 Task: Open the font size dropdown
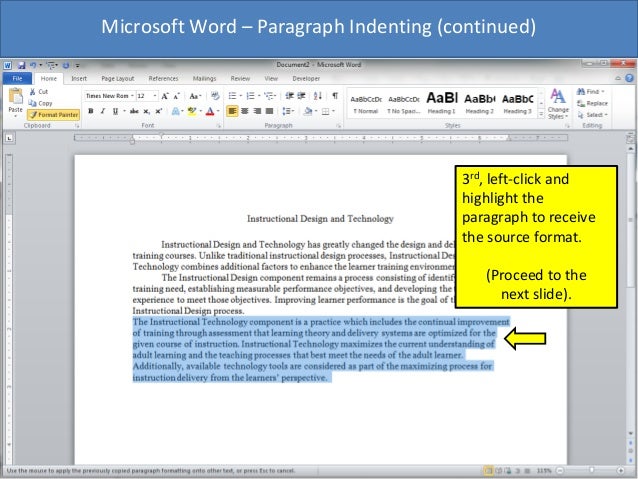155,96
